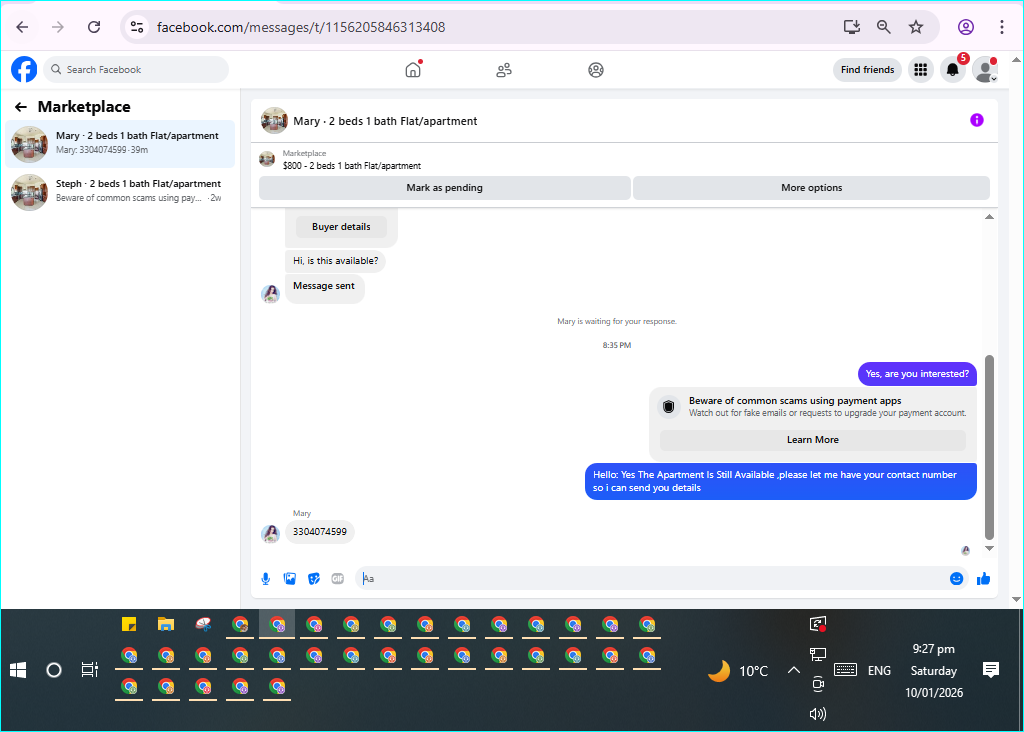Click the $800 listing thumbnail

pos(267,159)
